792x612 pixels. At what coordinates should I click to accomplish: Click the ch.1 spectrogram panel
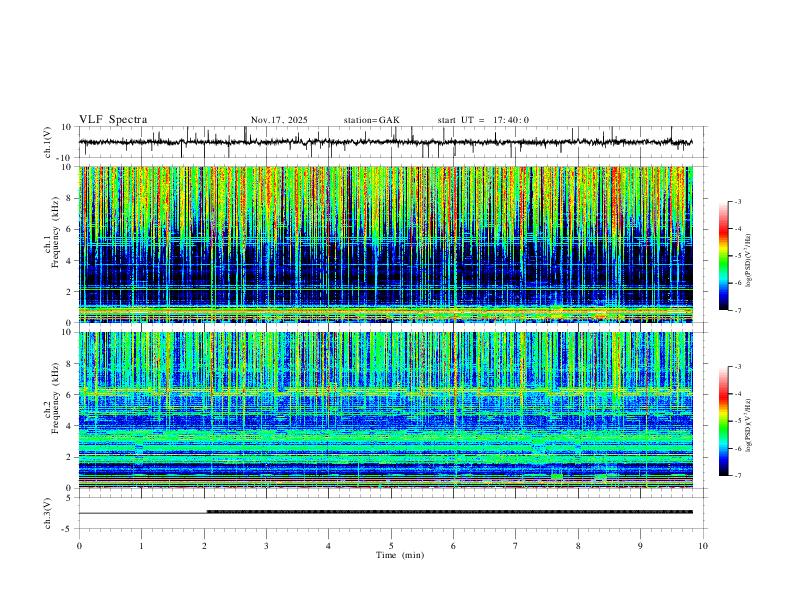point(385,244)
